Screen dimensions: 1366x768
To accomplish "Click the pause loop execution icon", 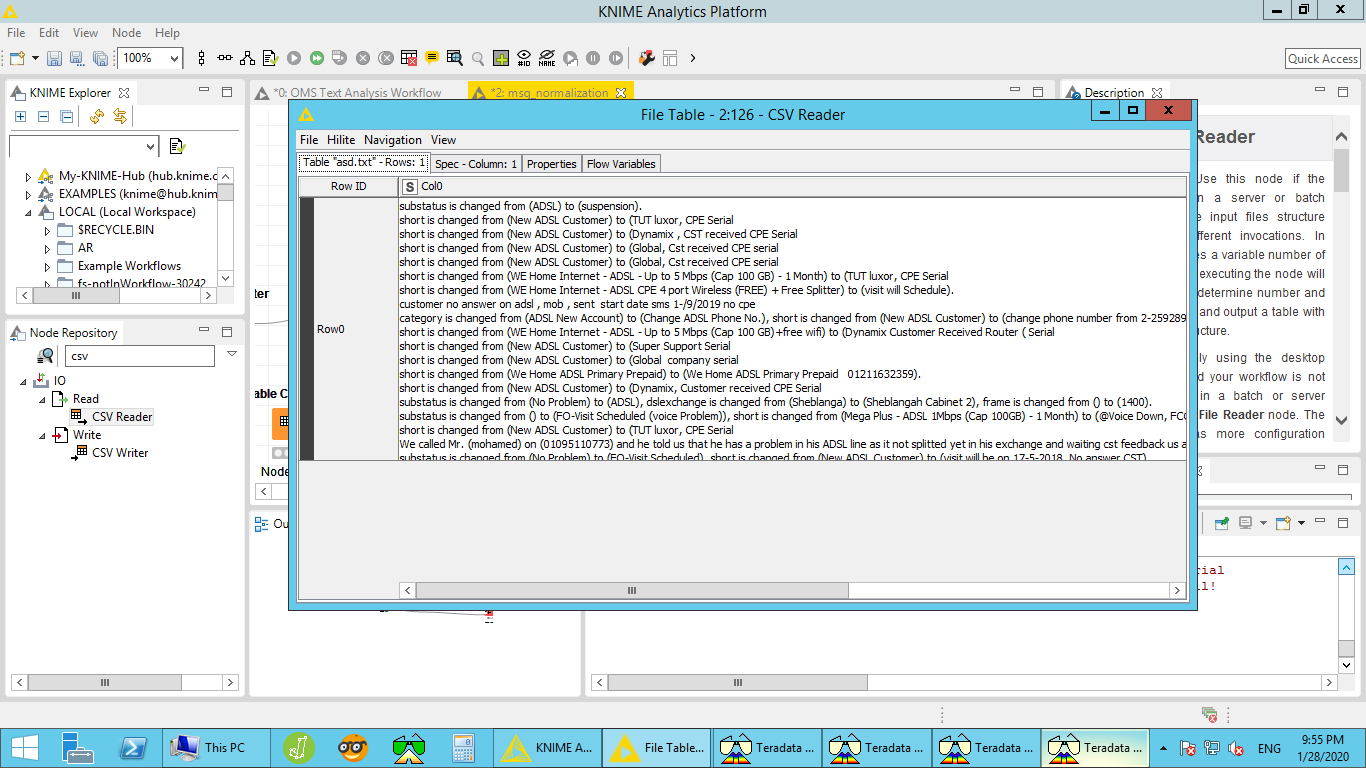I will pos(593,58).
